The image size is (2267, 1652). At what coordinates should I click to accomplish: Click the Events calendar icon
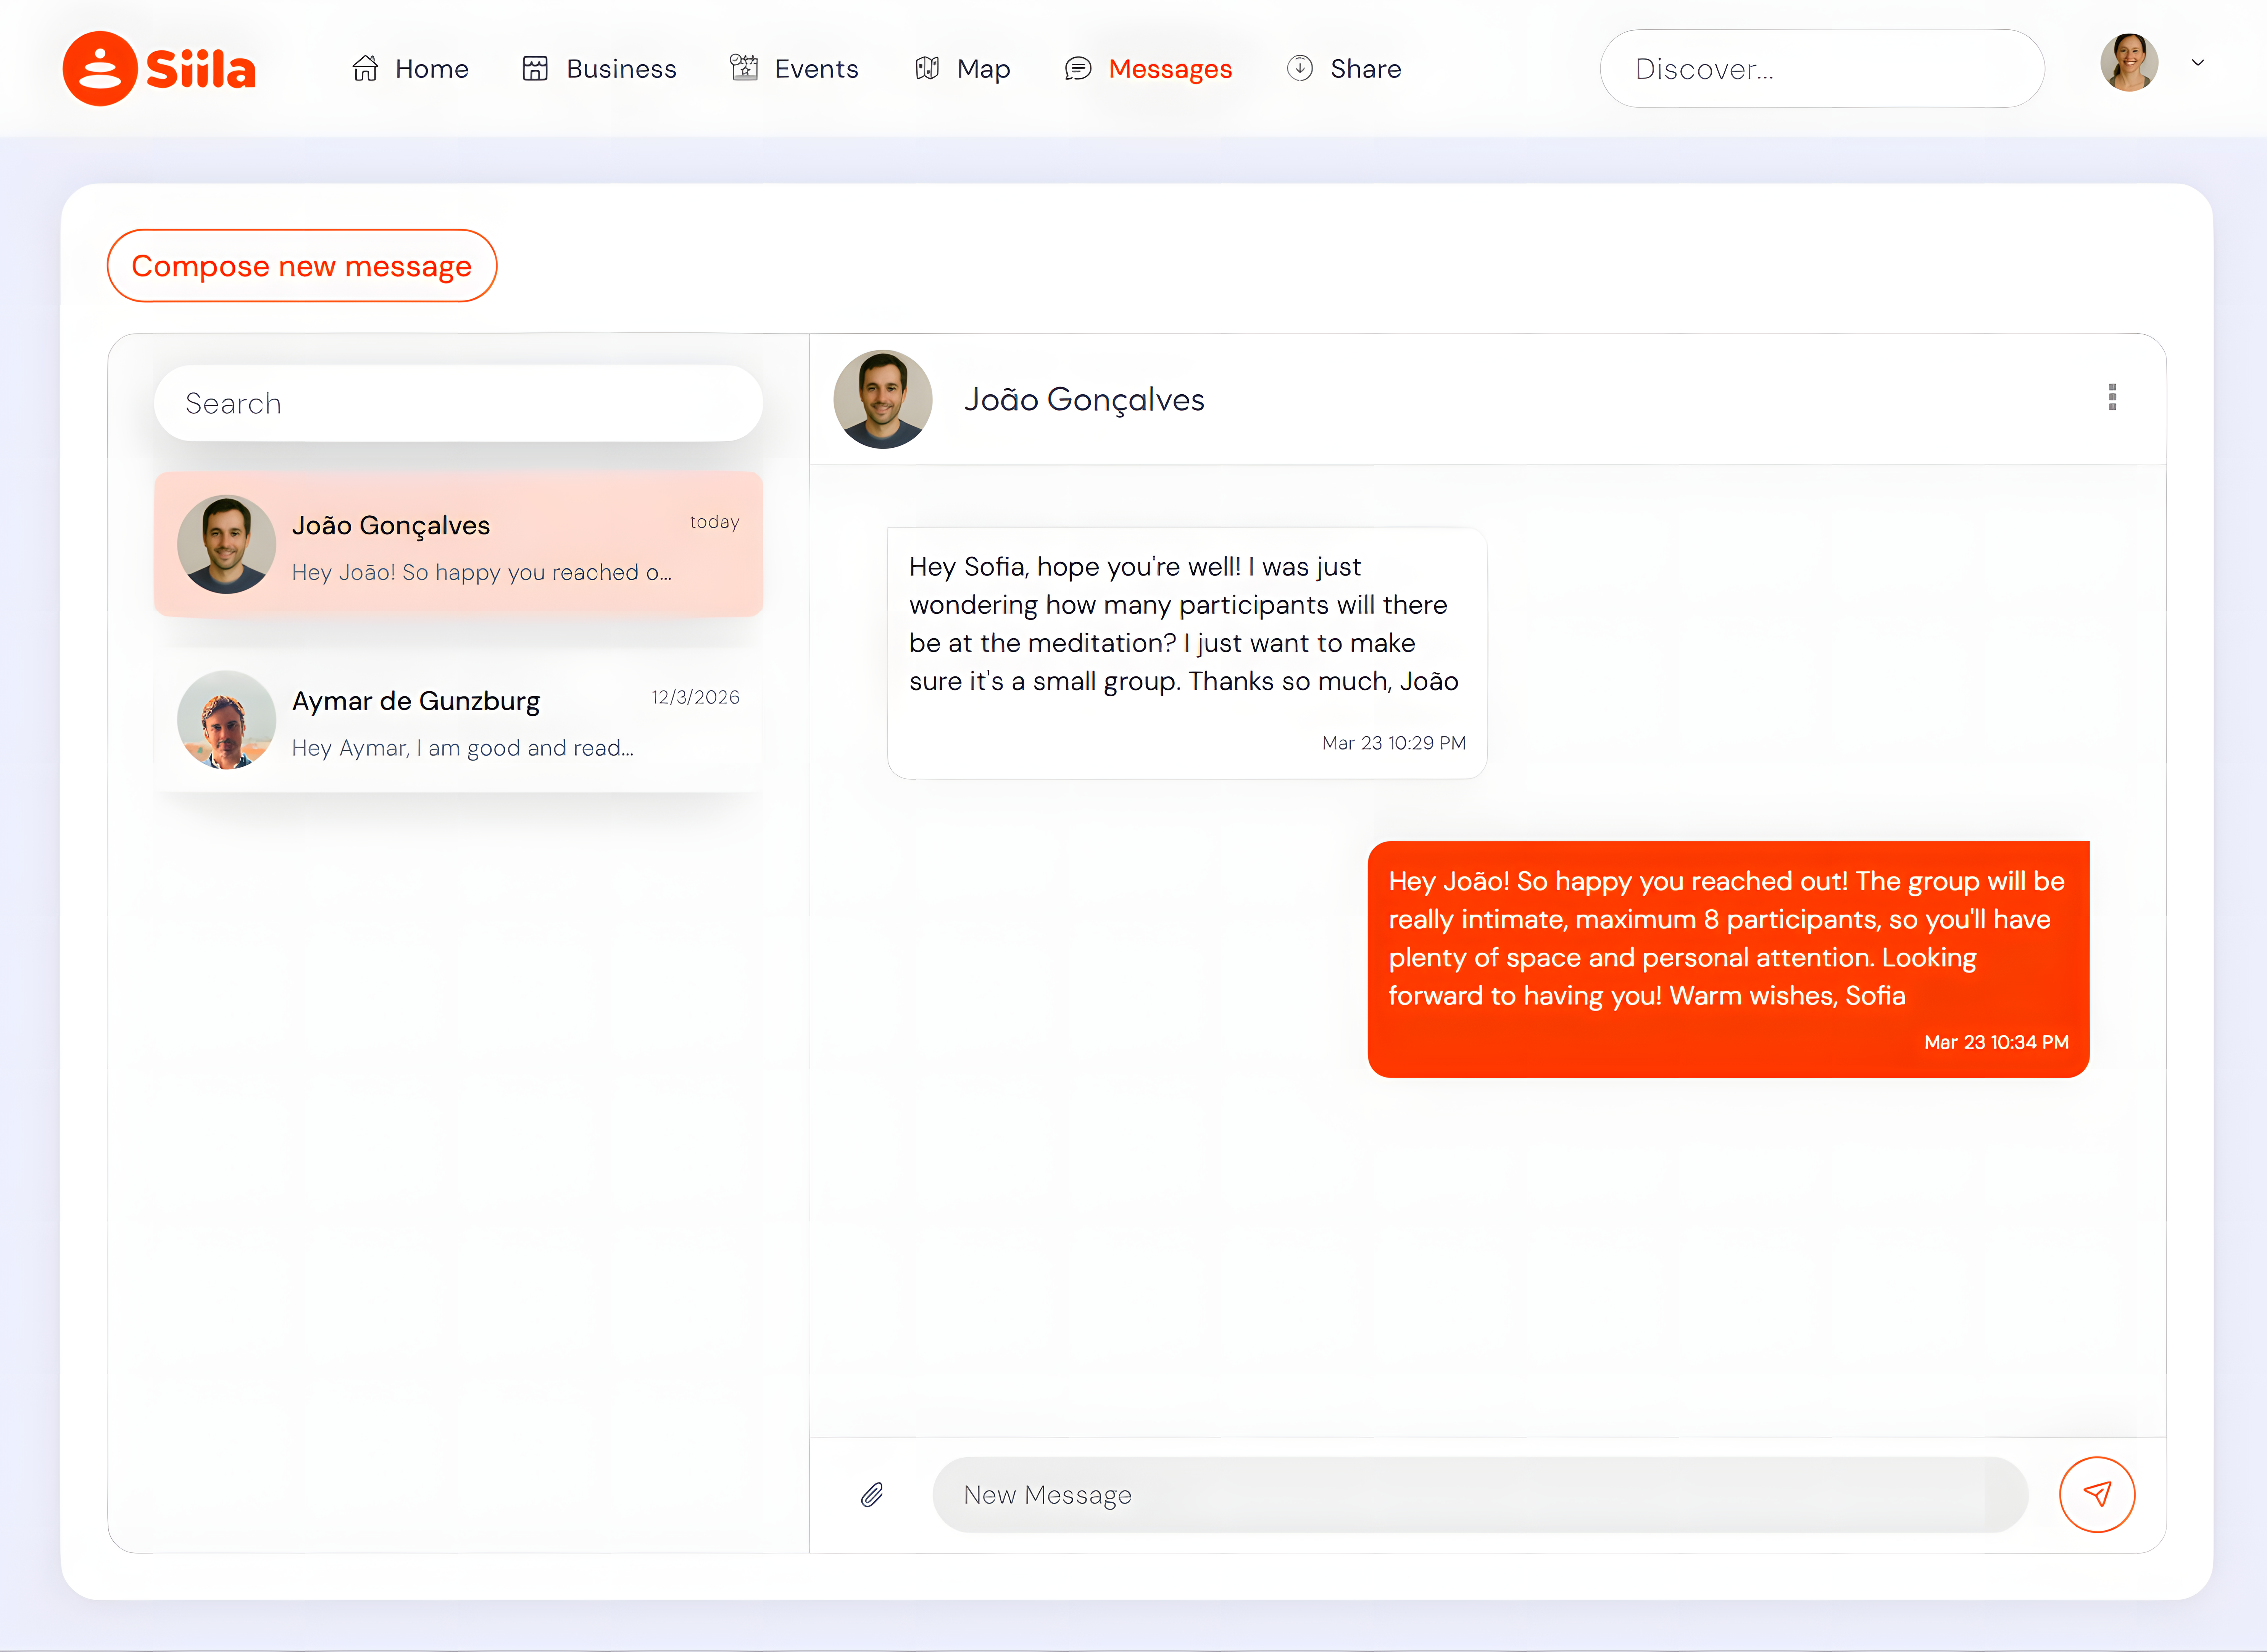(x=744, y=68)
